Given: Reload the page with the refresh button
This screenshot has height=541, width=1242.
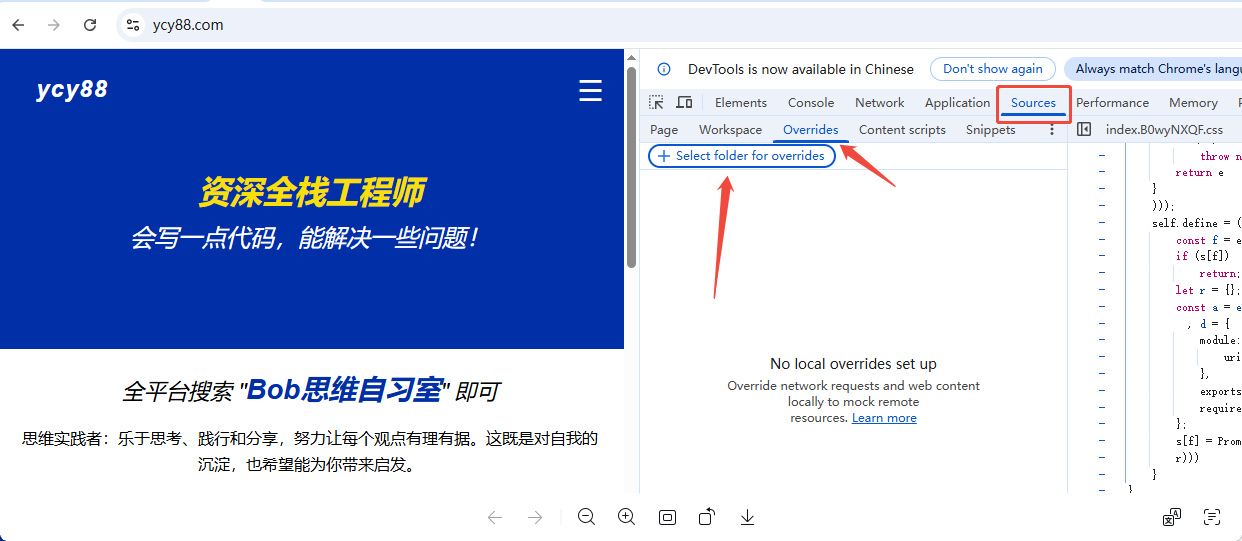Looking at the screenshot, I should pos(90,25).
